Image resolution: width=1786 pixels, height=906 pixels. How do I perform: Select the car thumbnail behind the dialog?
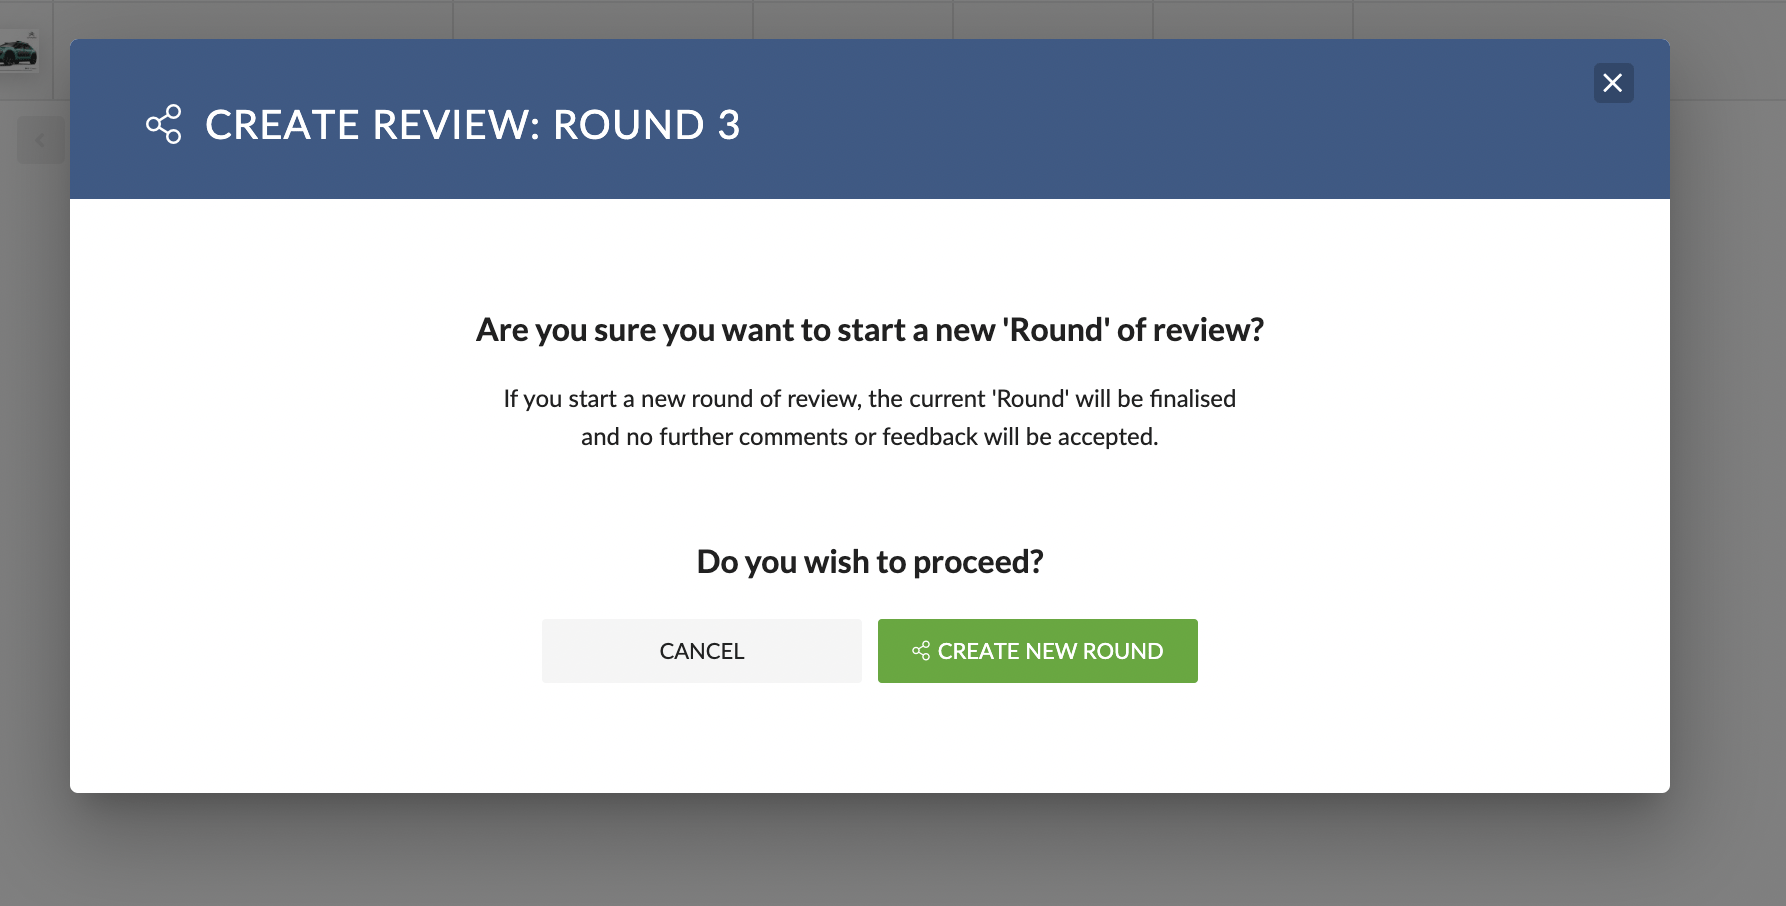click(19, 52)
